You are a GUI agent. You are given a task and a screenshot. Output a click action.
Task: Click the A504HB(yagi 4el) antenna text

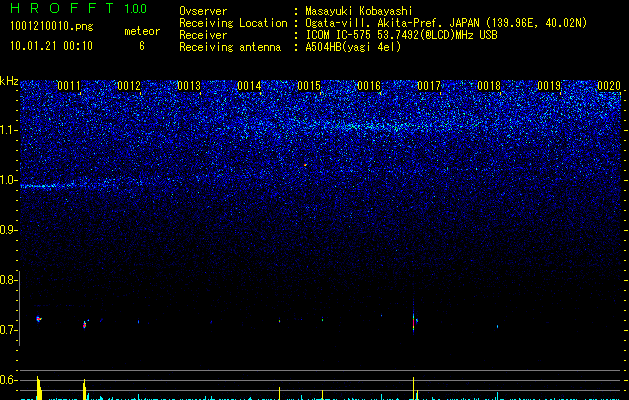[353, 47]
